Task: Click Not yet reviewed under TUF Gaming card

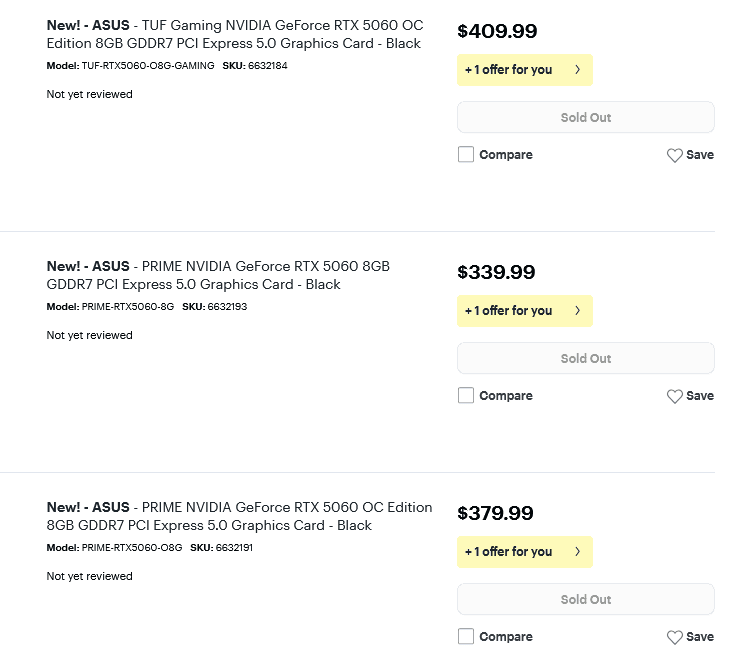Action: click(89, 94)
